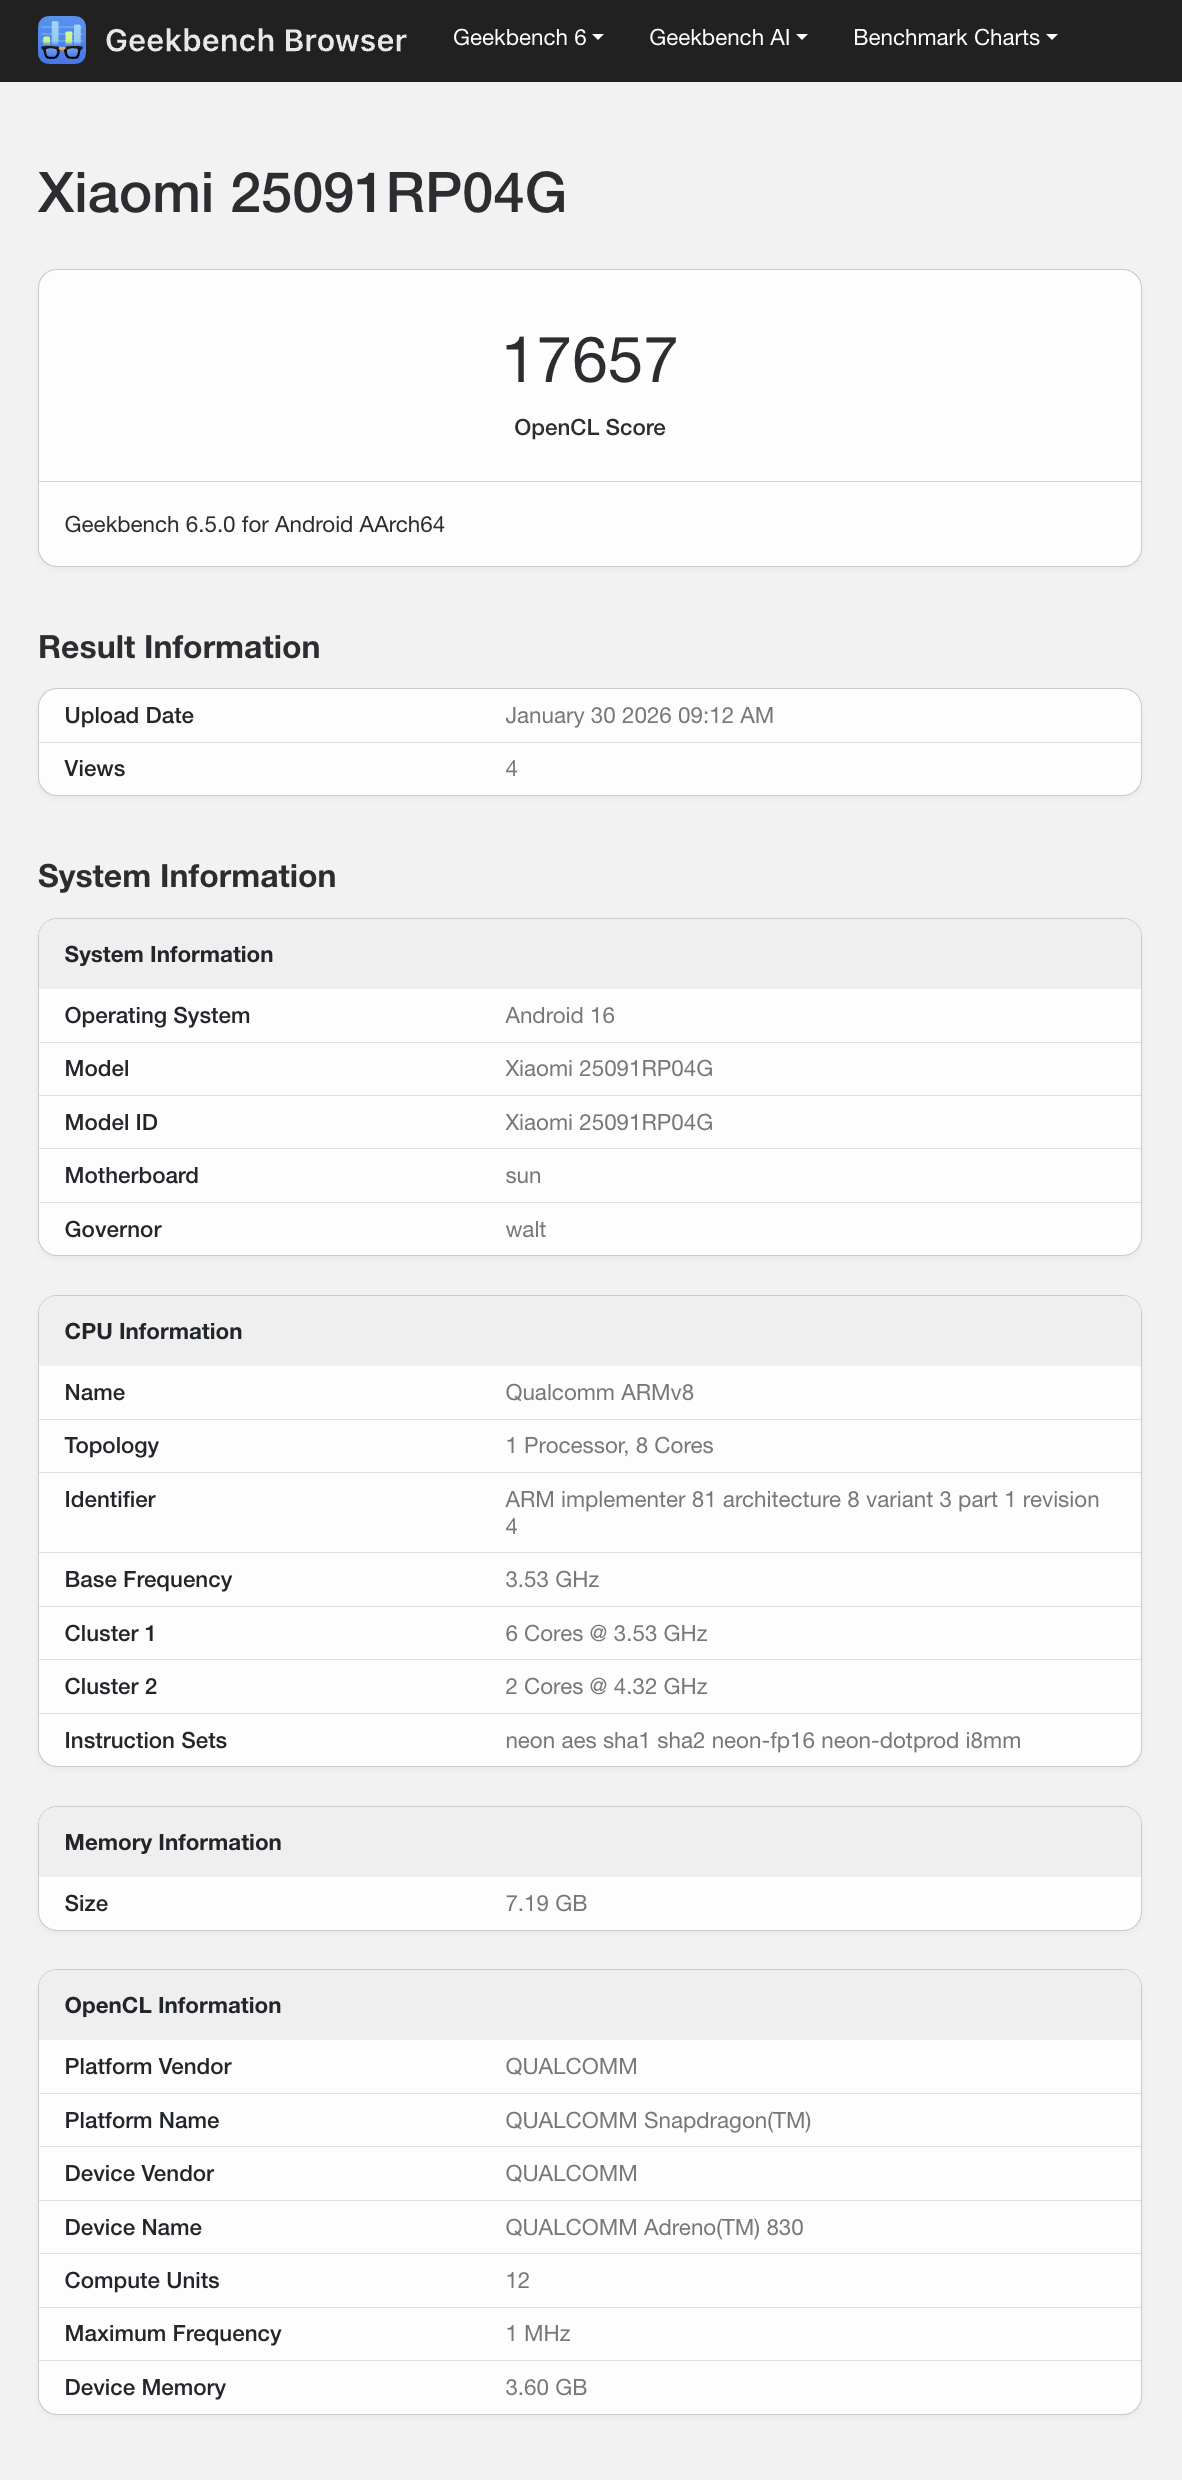Image resolution: width=1182 pixels, height=2480 pixels.
Task: Click the Android 16 operating system value
Action: [x=559, y=1016]
